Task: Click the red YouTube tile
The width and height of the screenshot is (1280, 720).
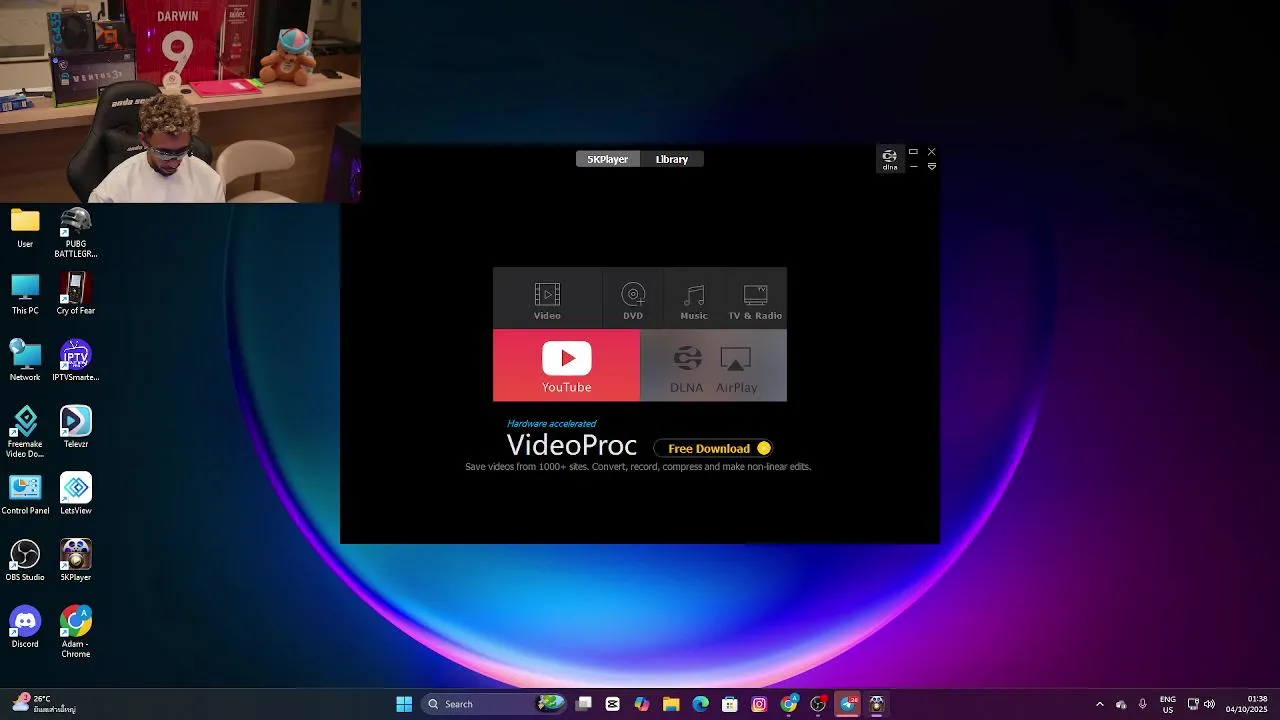Action: [566, 366]
